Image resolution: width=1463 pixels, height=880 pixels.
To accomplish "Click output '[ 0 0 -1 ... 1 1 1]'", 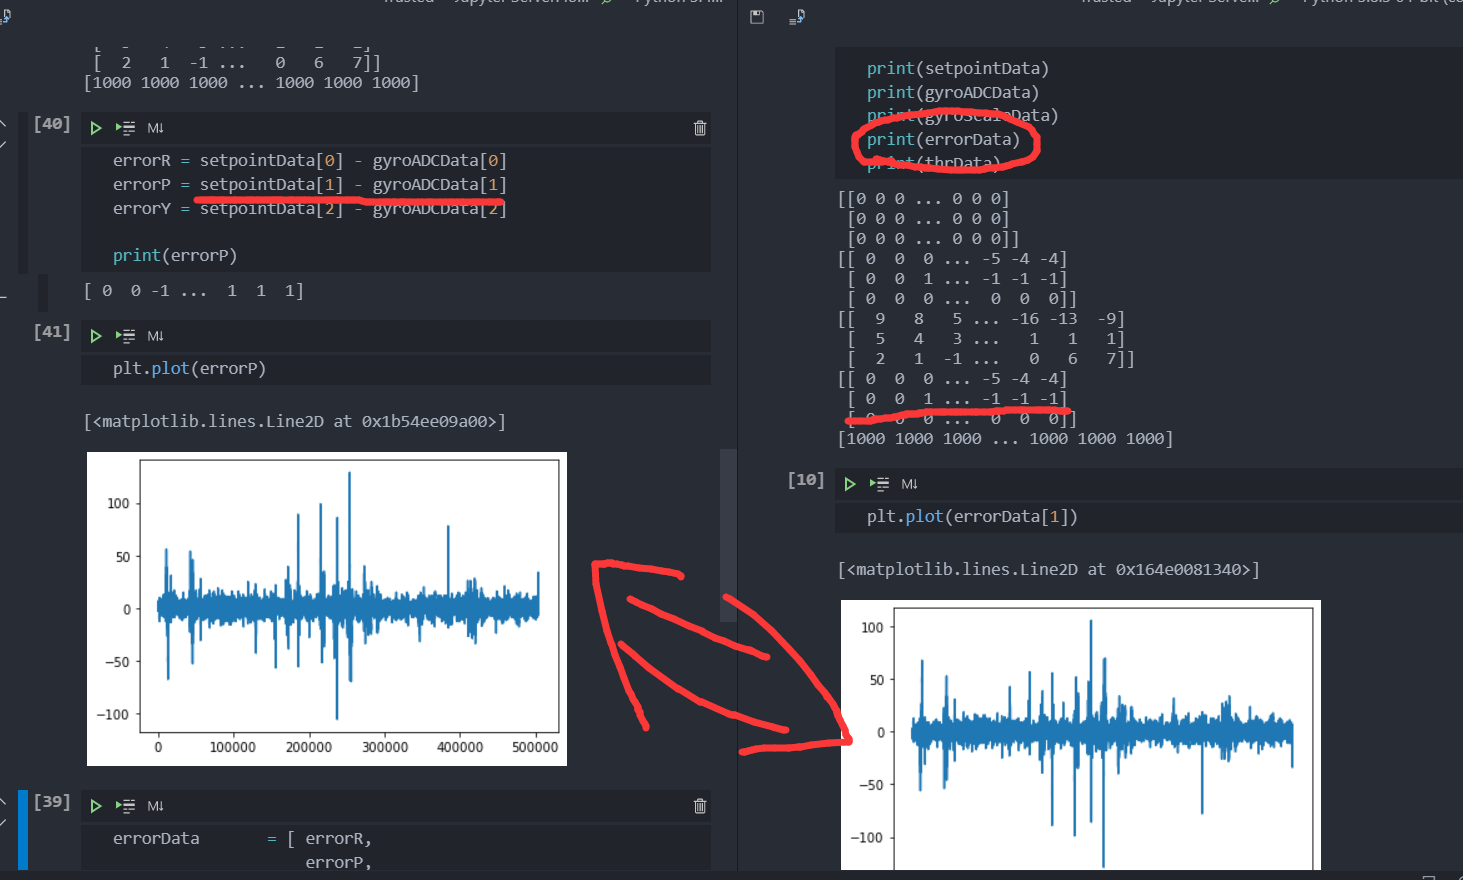I will (x=194, y=290).
